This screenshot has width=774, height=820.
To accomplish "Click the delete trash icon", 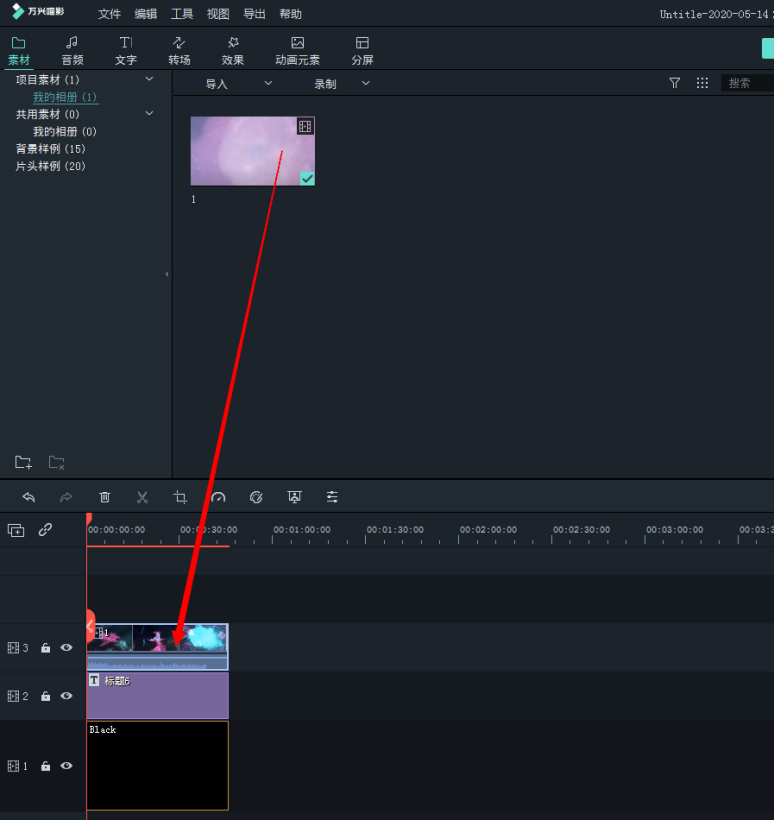I will pos(105,497).
